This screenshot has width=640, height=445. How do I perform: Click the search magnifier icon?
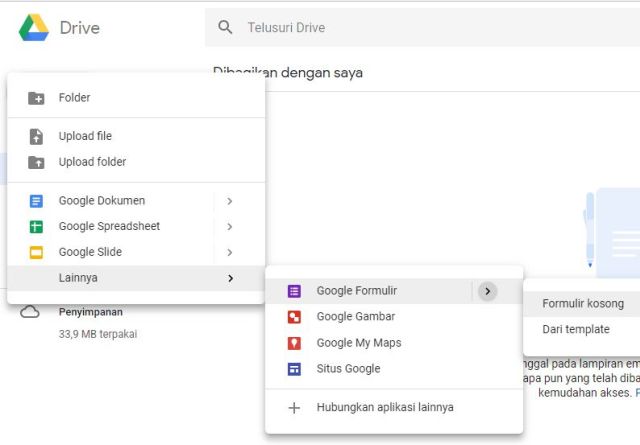click(226, 28)
